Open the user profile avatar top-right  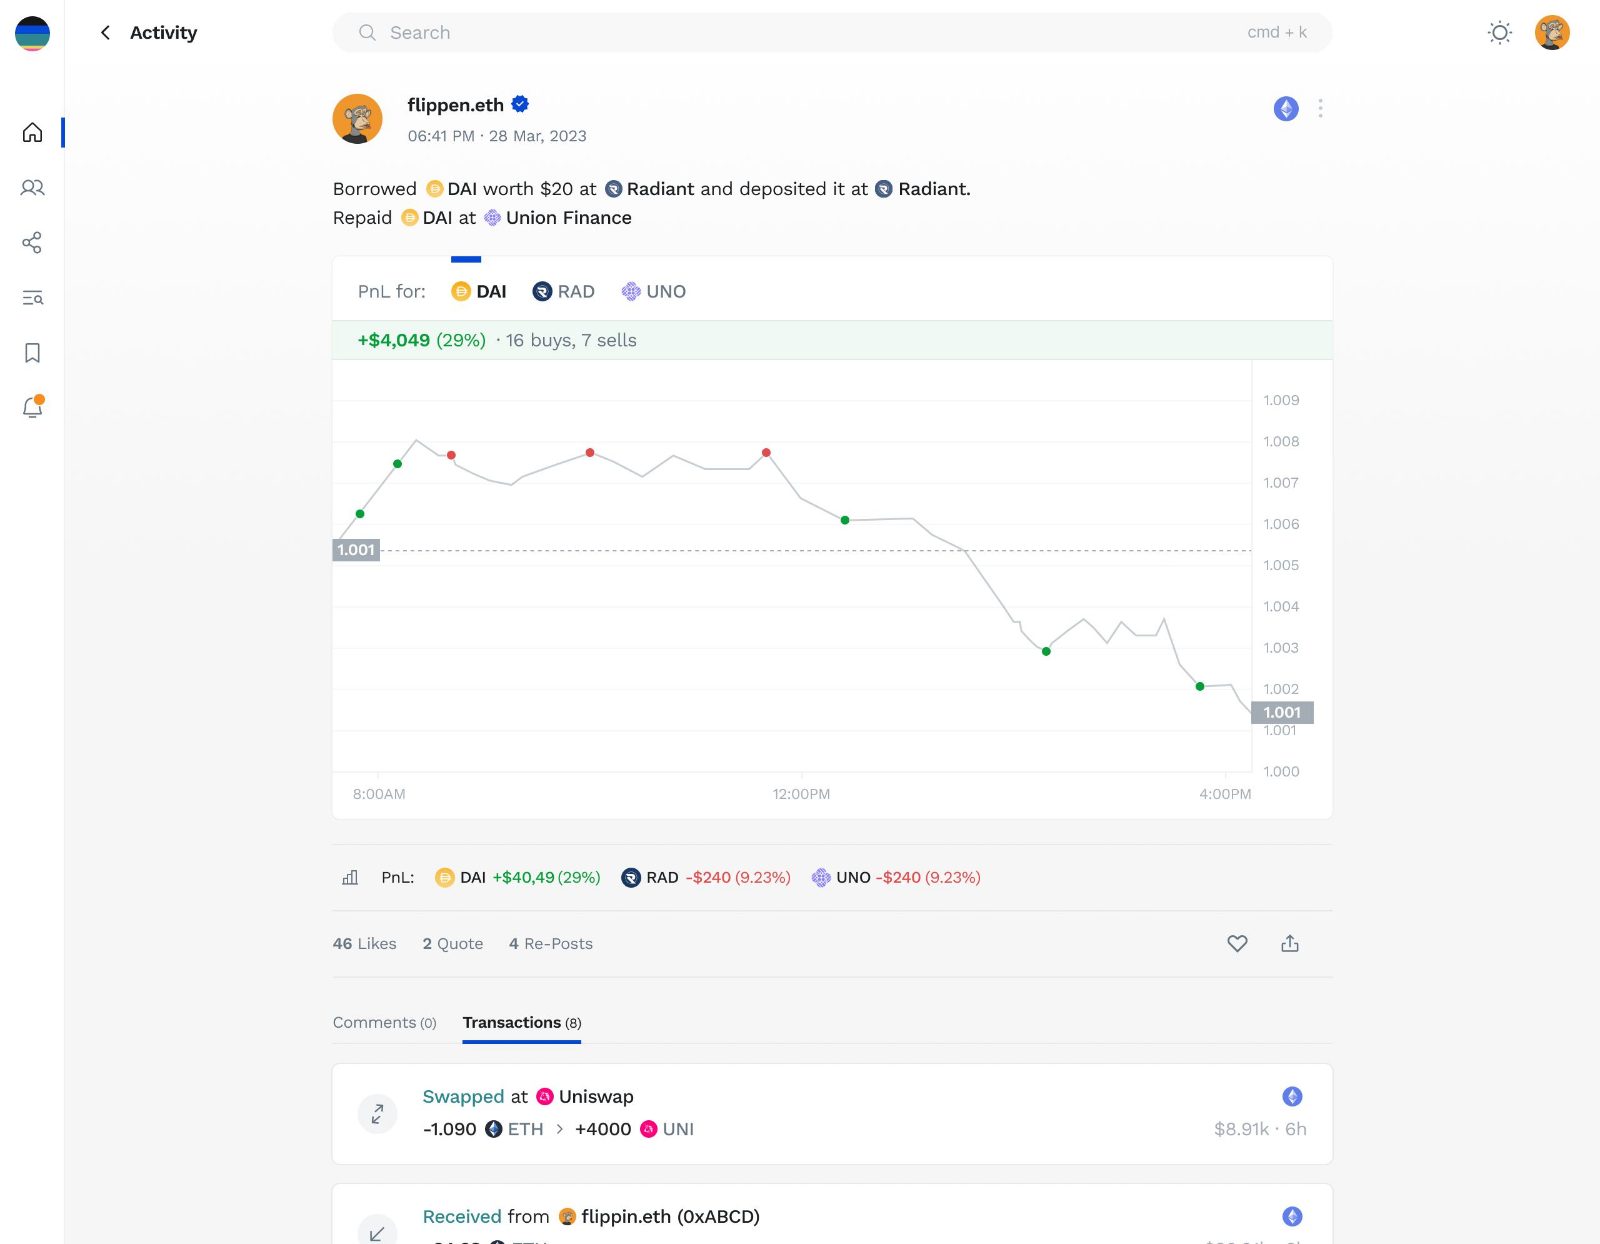tap(1552, 33)
